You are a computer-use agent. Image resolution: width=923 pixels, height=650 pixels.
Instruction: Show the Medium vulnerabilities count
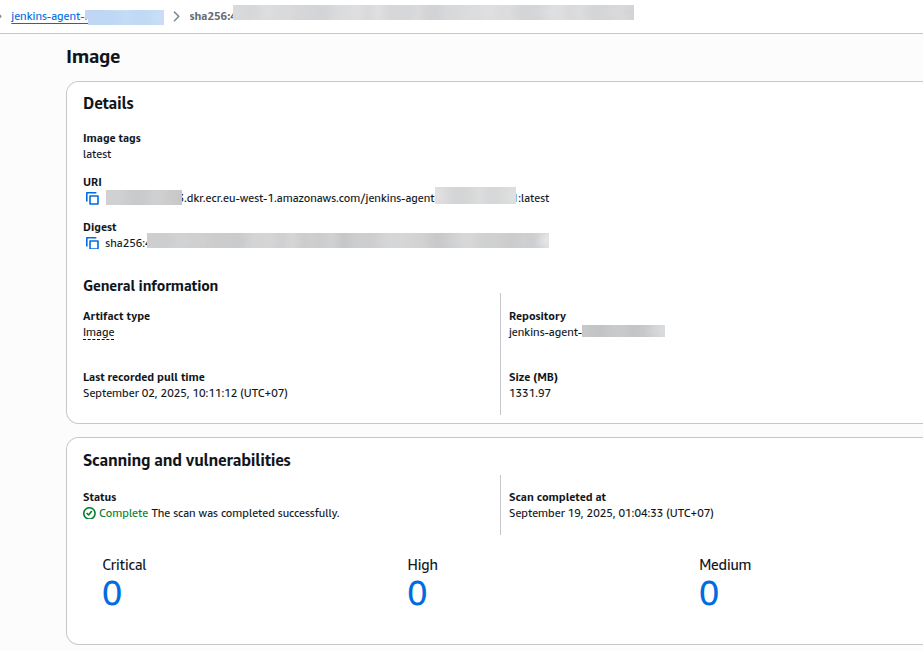coord(708,594)
